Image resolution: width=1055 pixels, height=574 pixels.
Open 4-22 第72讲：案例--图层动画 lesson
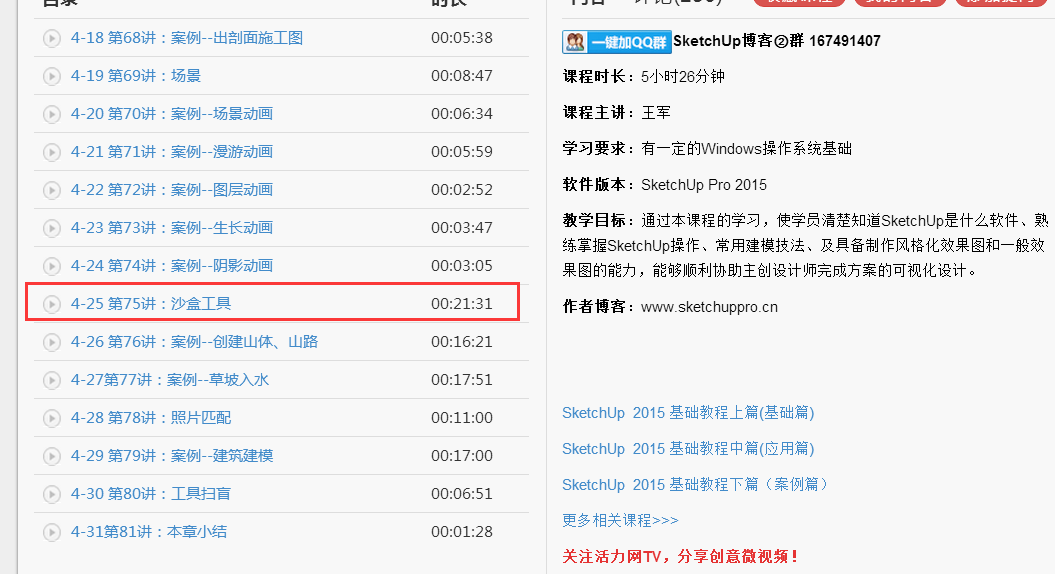pyautogui.click(x=172, y=190)
